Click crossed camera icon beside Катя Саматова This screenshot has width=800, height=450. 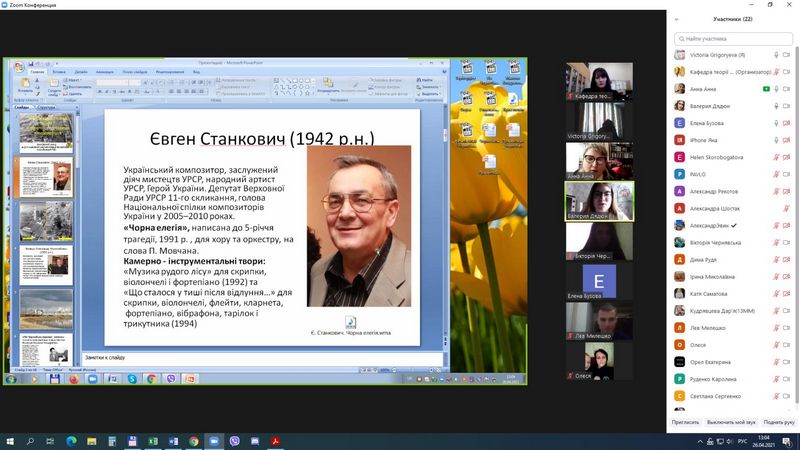[x=786, y=294]
